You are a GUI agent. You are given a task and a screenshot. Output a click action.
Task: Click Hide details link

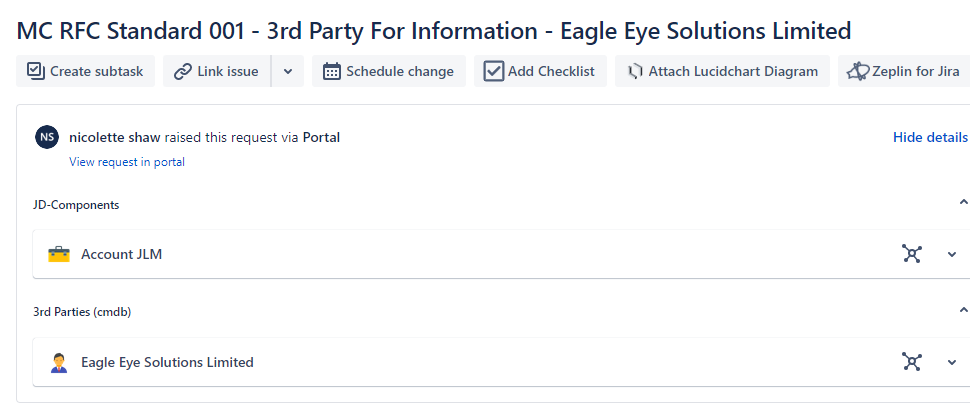(x=930, y=137)
